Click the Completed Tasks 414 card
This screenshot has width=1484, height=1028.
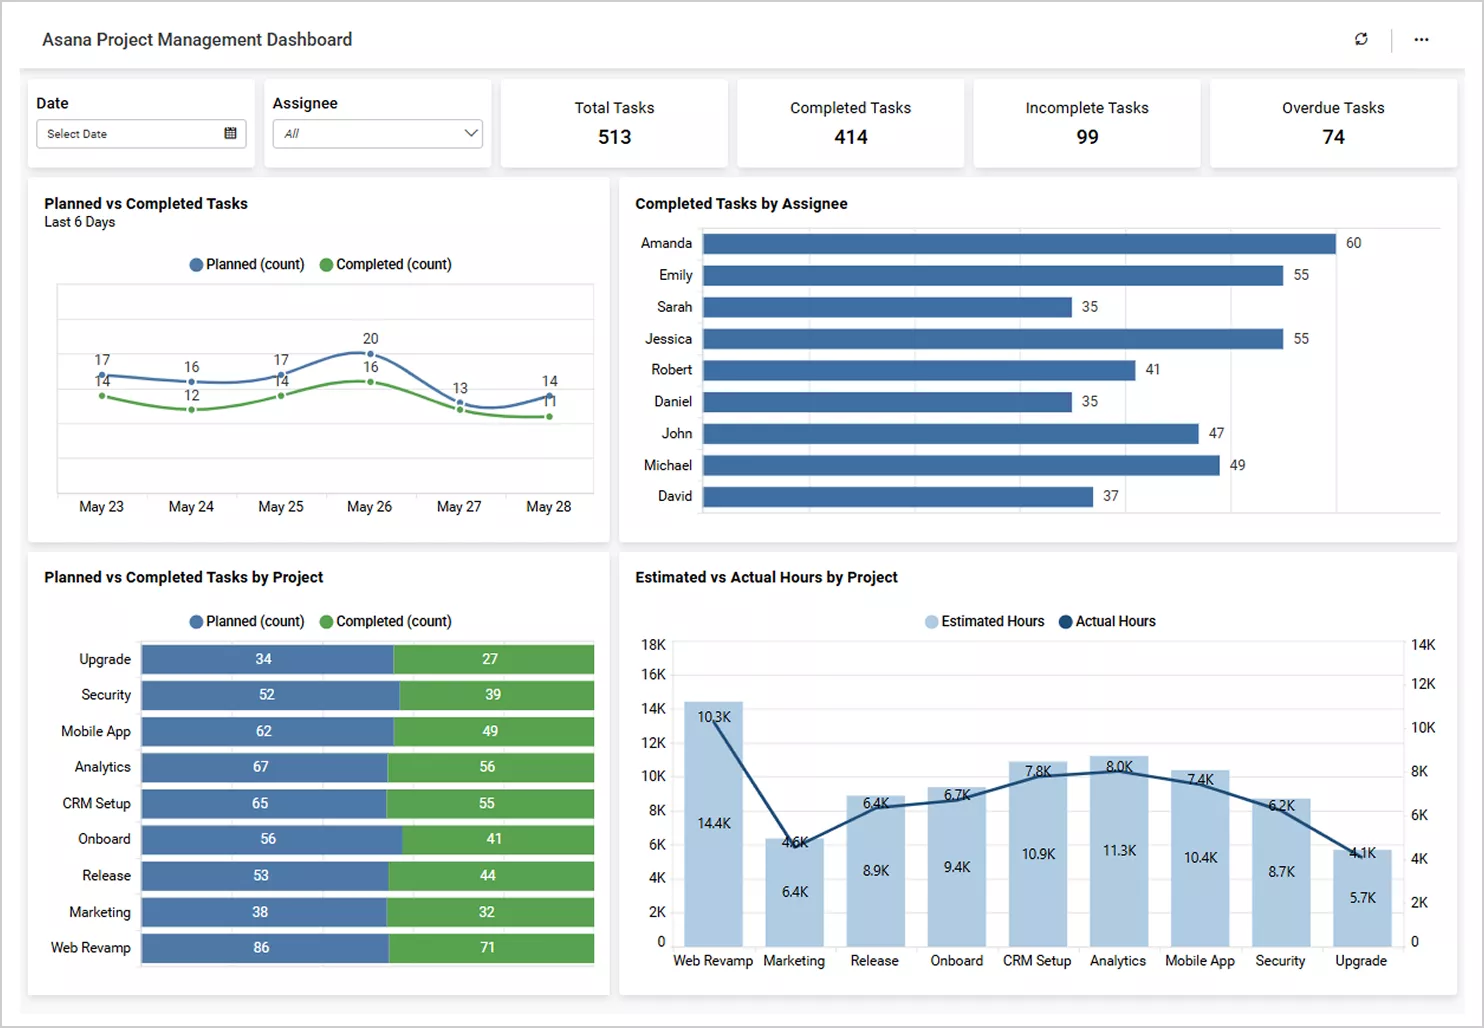click(851, 123)
